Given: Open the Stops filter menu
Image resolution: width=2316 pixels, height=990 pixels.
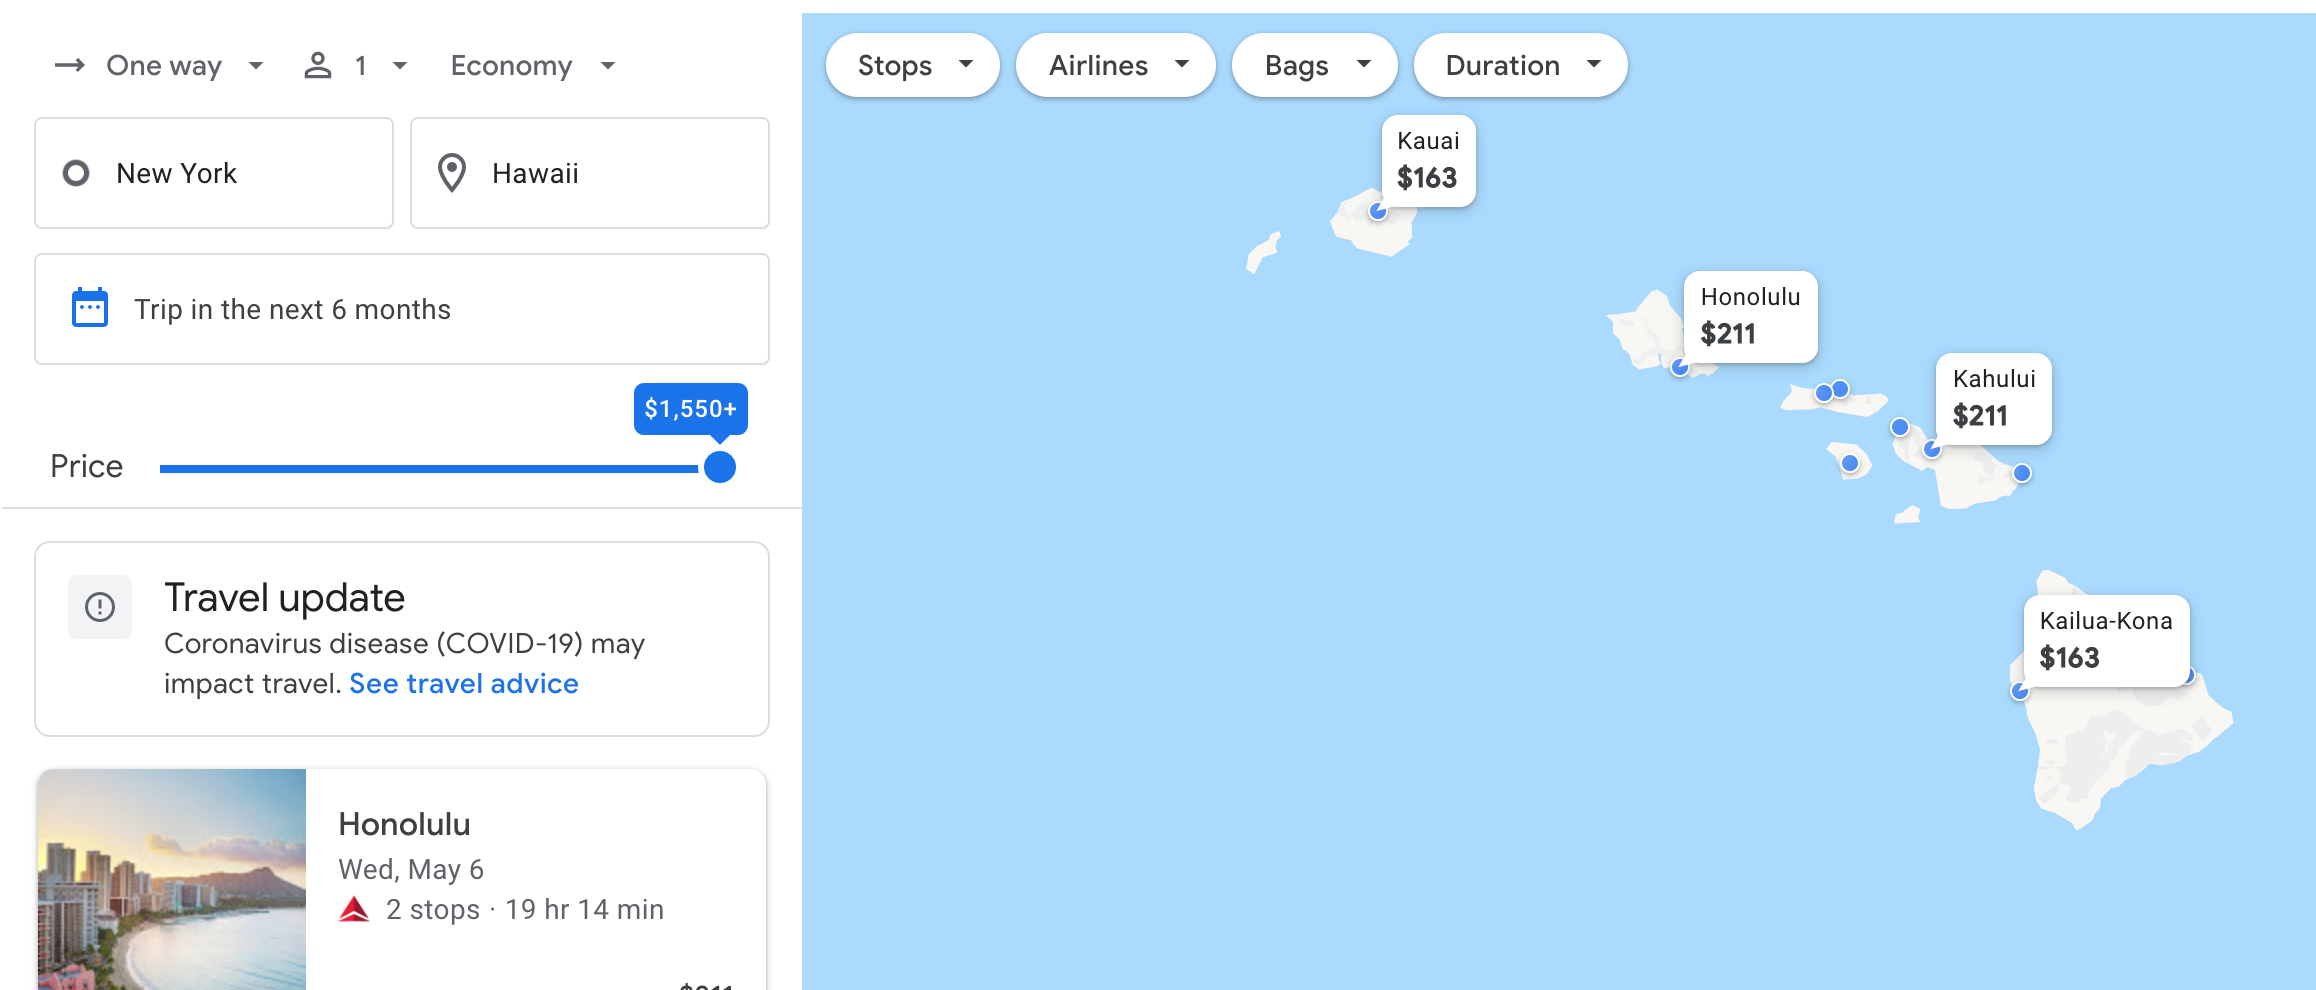Looking at the screenshot, I should click(x=912, y=66).
